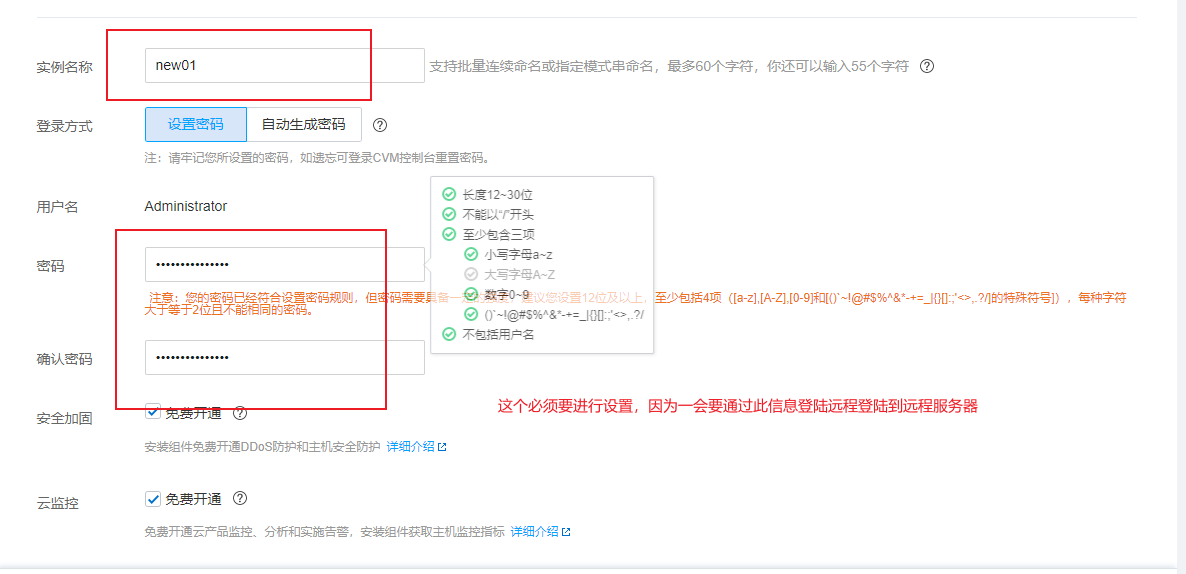Select the 设置密码 login option
This screenshot has height=574, width=1186.
[196, 125]
